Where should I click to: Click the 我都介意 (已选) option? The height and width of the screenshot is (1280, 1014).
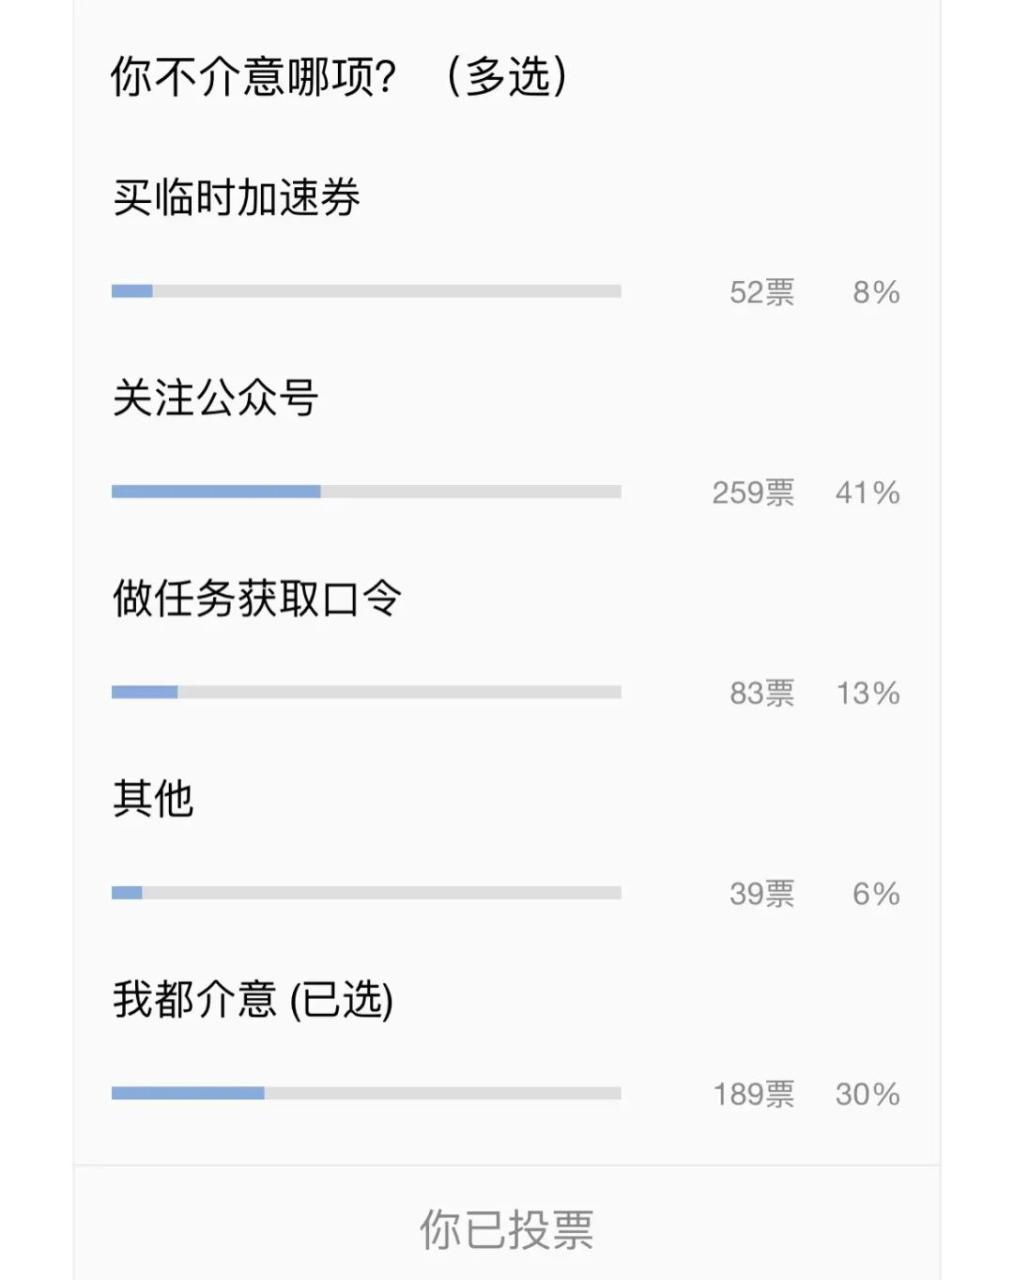252,999
